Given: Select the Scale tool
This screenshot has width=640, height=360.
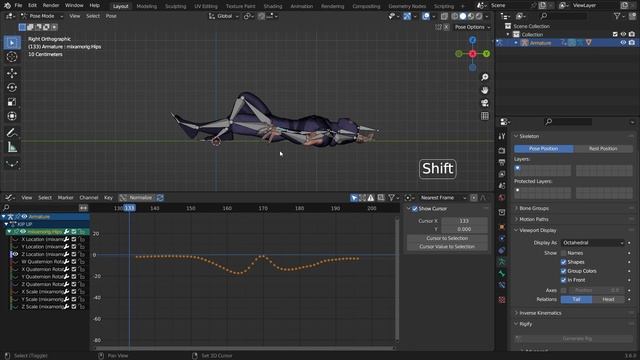Looking at the screenshot, I should [x=12, y=102].
